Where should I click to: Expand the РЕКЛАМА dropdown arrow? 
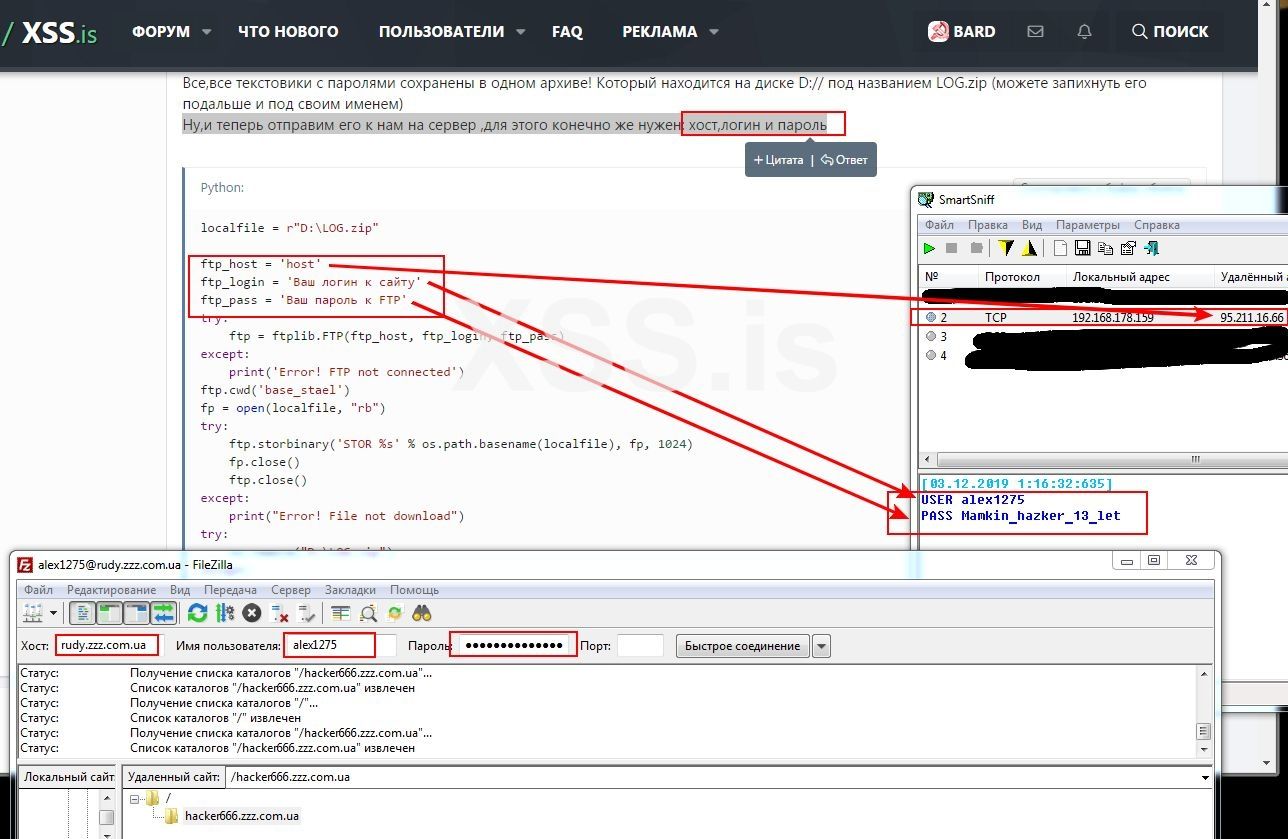714,32
